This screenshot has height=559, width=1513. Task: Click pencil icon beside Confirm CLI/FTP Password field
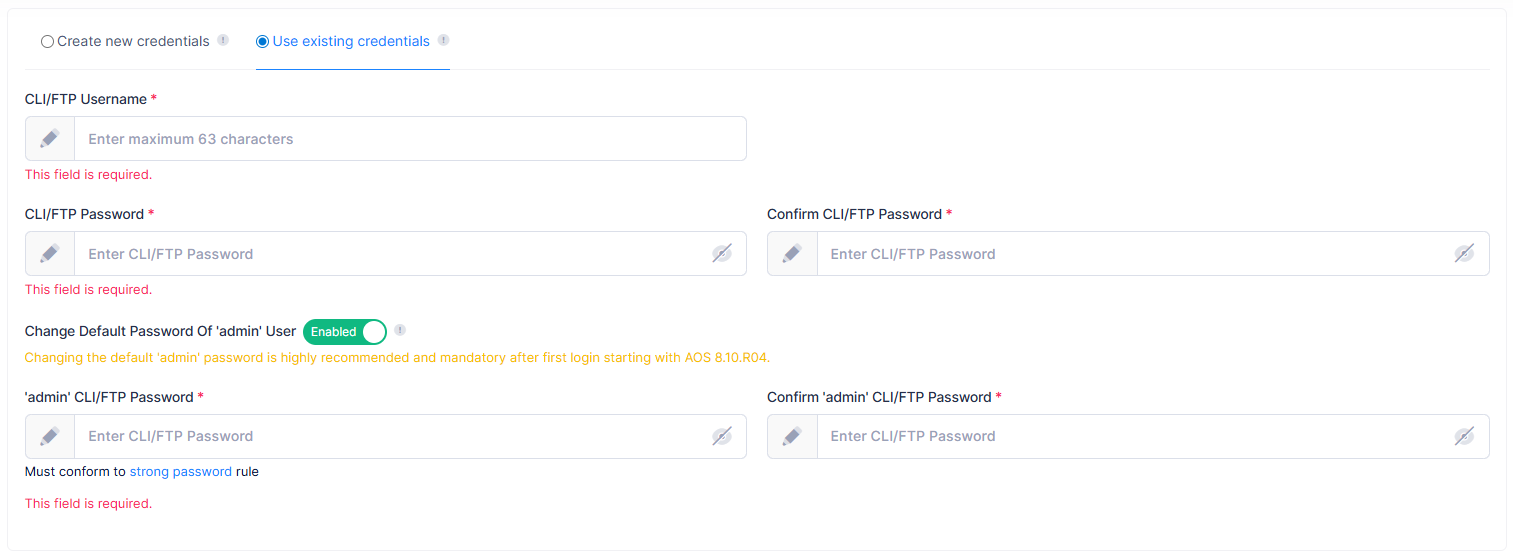(792, 254)
